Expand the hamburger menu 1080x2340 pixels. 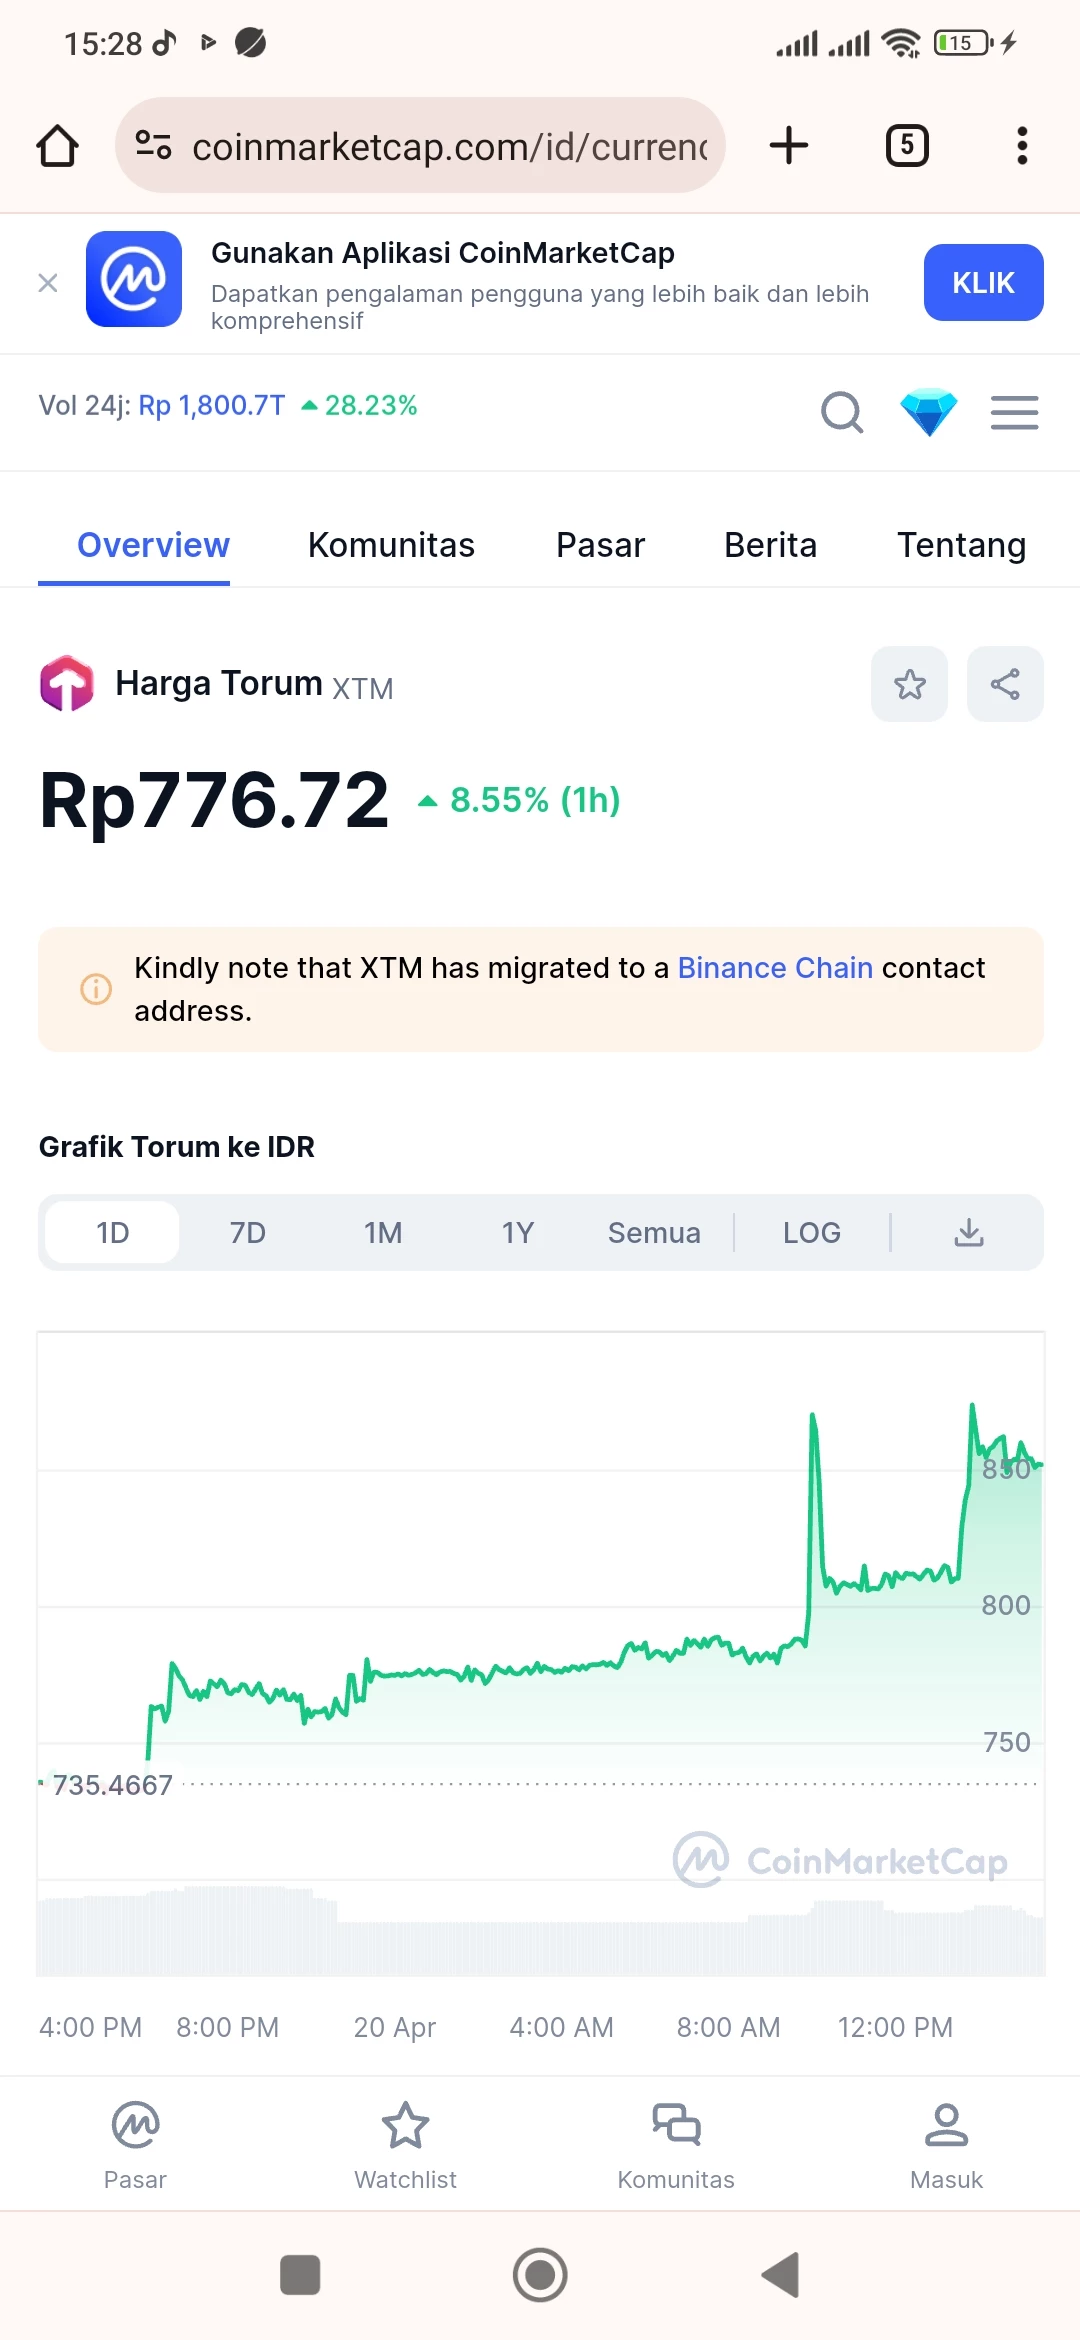1014,412
